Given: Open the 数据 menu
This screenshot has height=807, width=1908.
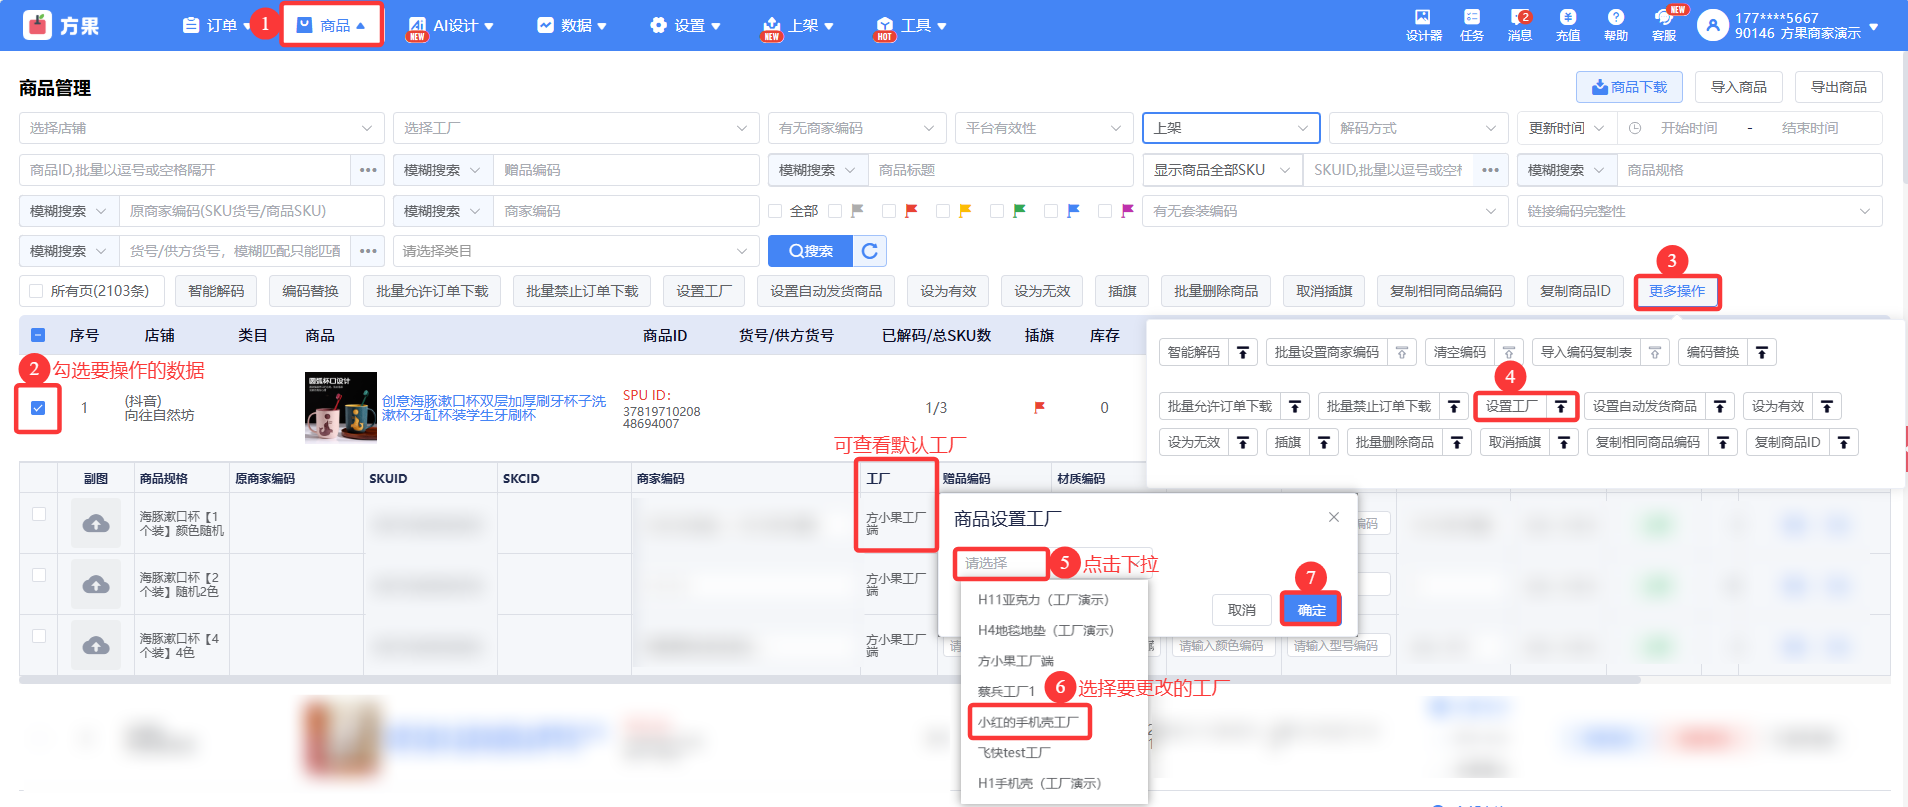Looking at the screenshot, I should 572,25.
